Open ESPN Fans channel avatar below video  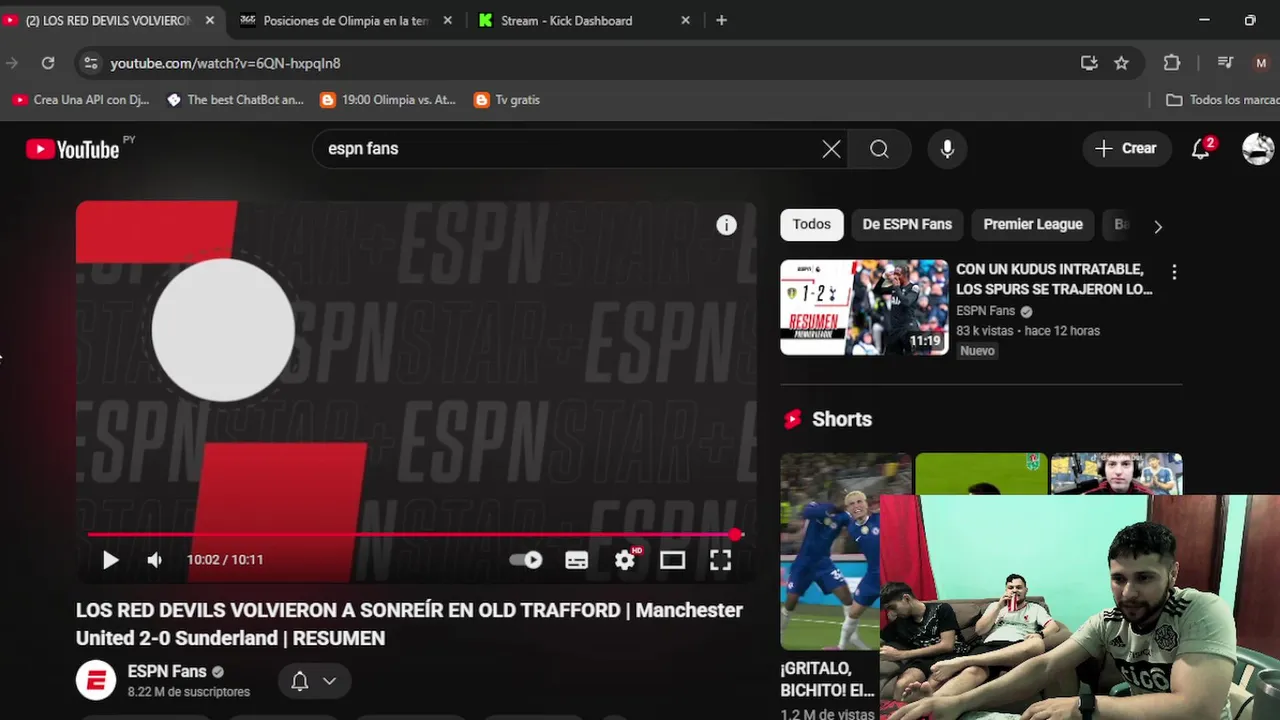[96, 681]
